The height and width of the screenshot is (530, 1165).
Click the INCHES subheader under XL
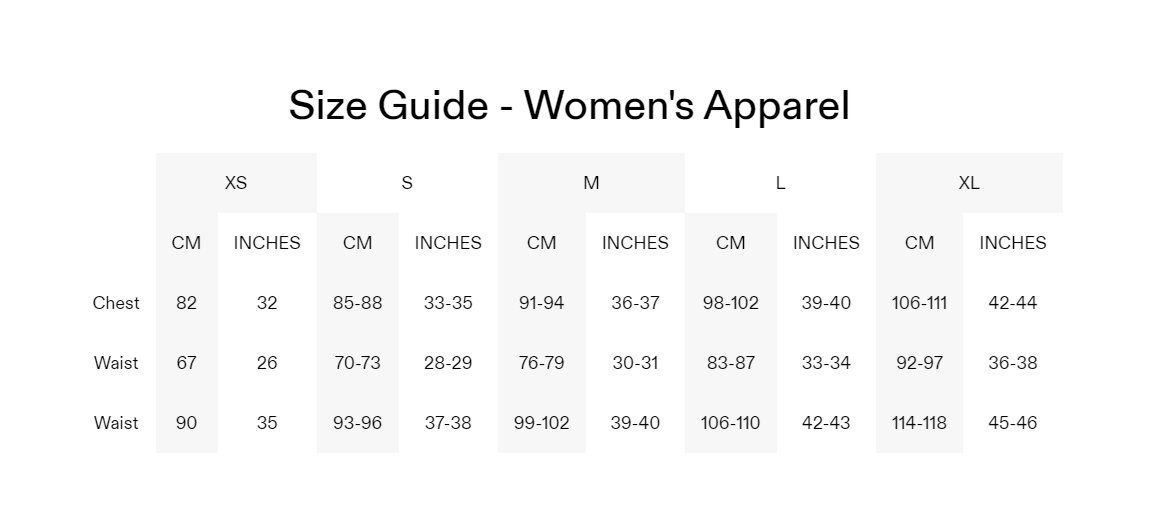pos(1012,243)
